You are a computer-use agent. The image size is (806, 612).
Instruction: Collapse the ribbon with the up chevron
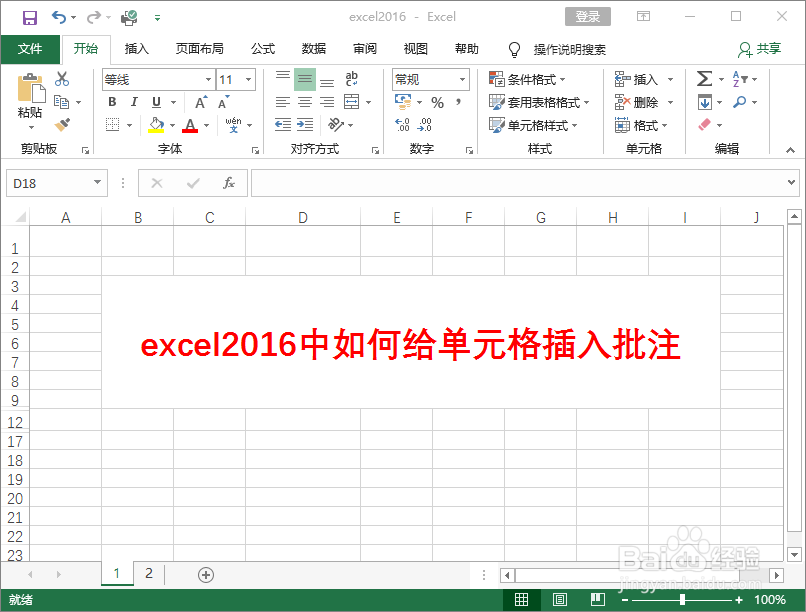[791, 150]
